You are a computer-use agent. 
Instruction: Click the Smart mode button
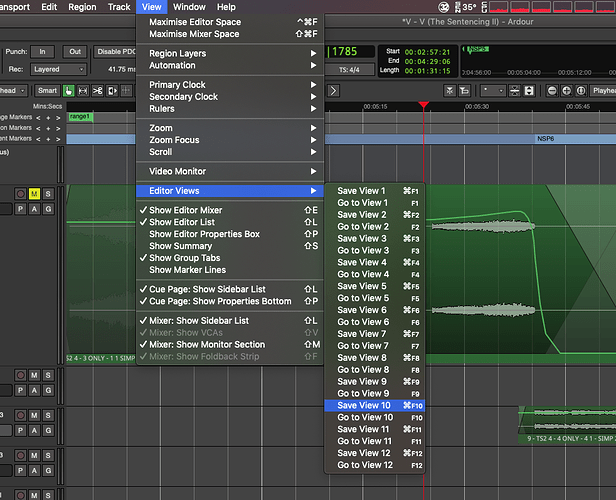47,91
